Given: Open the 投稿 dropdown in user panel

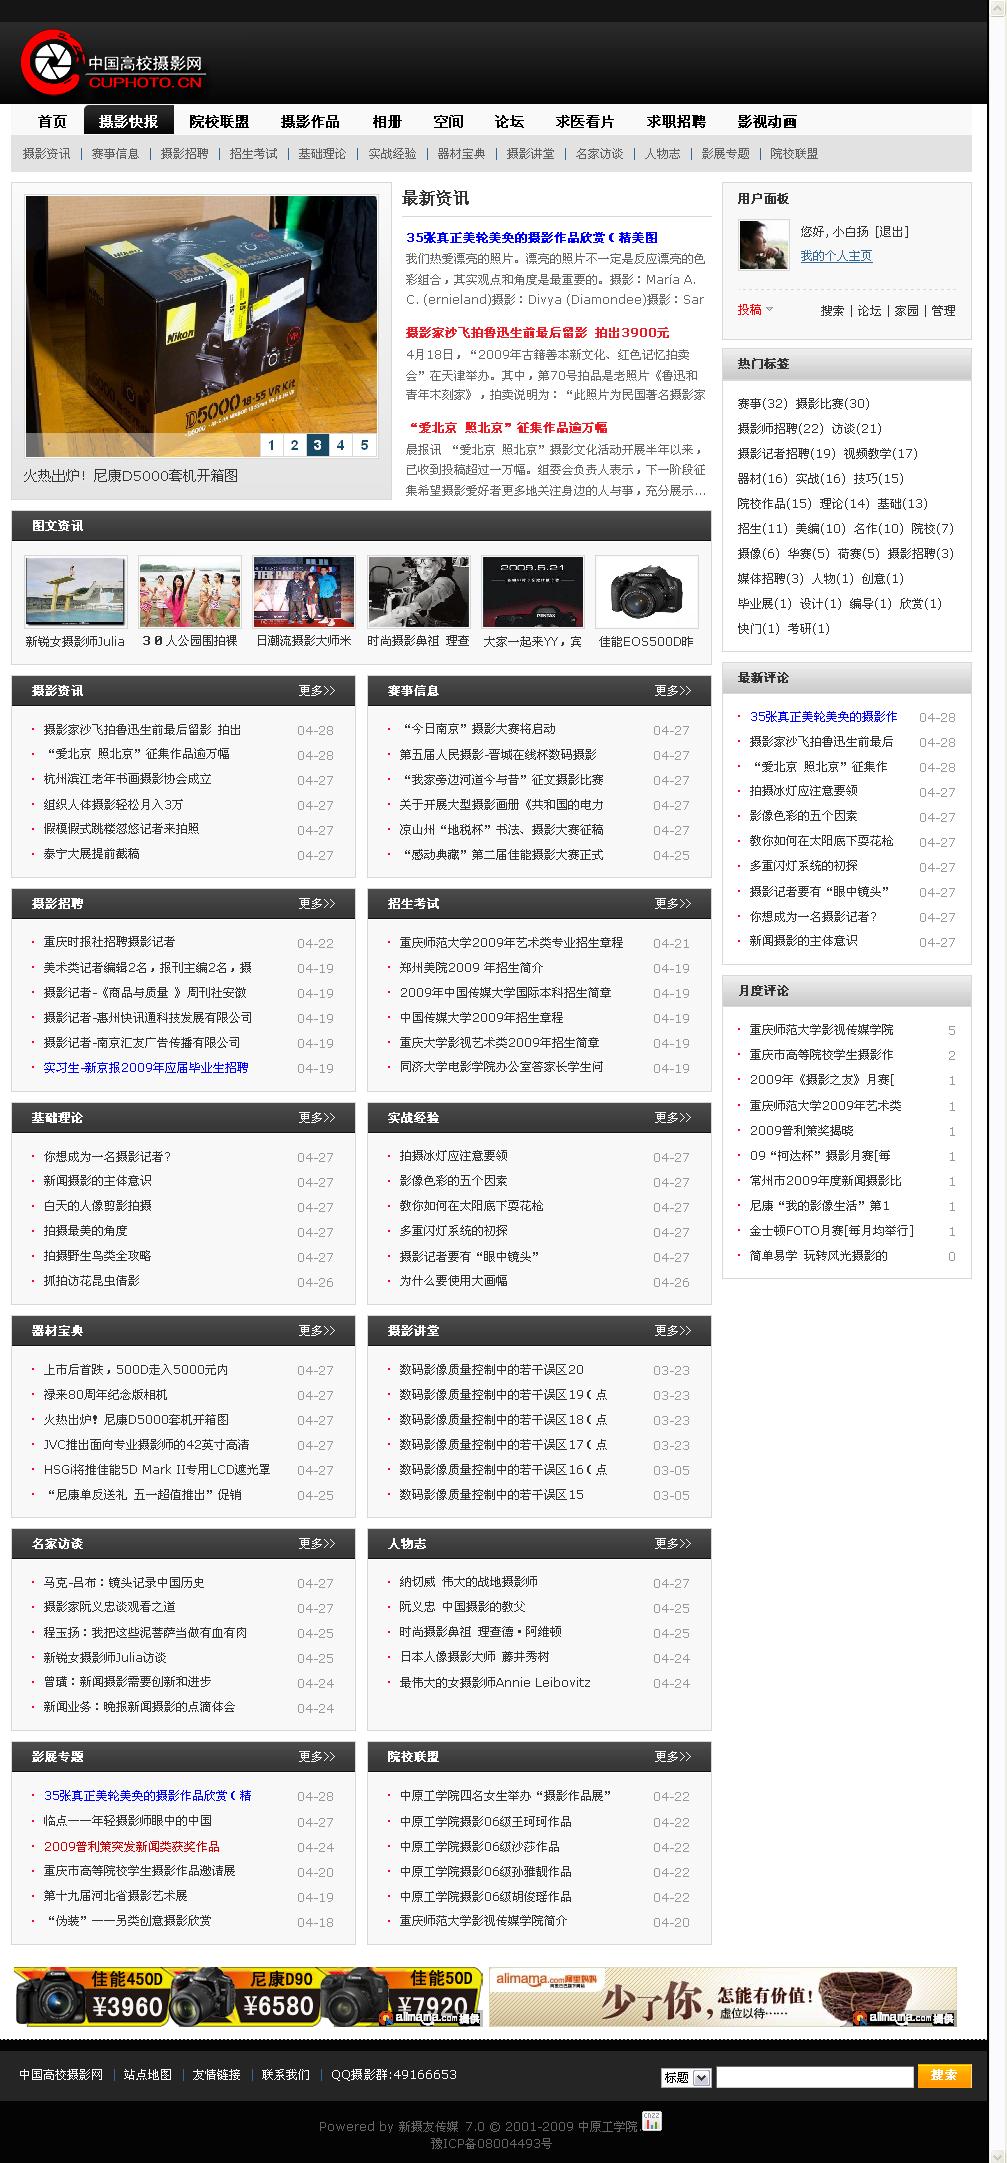Looking at the screenshot, I should (x=755, y=310).
